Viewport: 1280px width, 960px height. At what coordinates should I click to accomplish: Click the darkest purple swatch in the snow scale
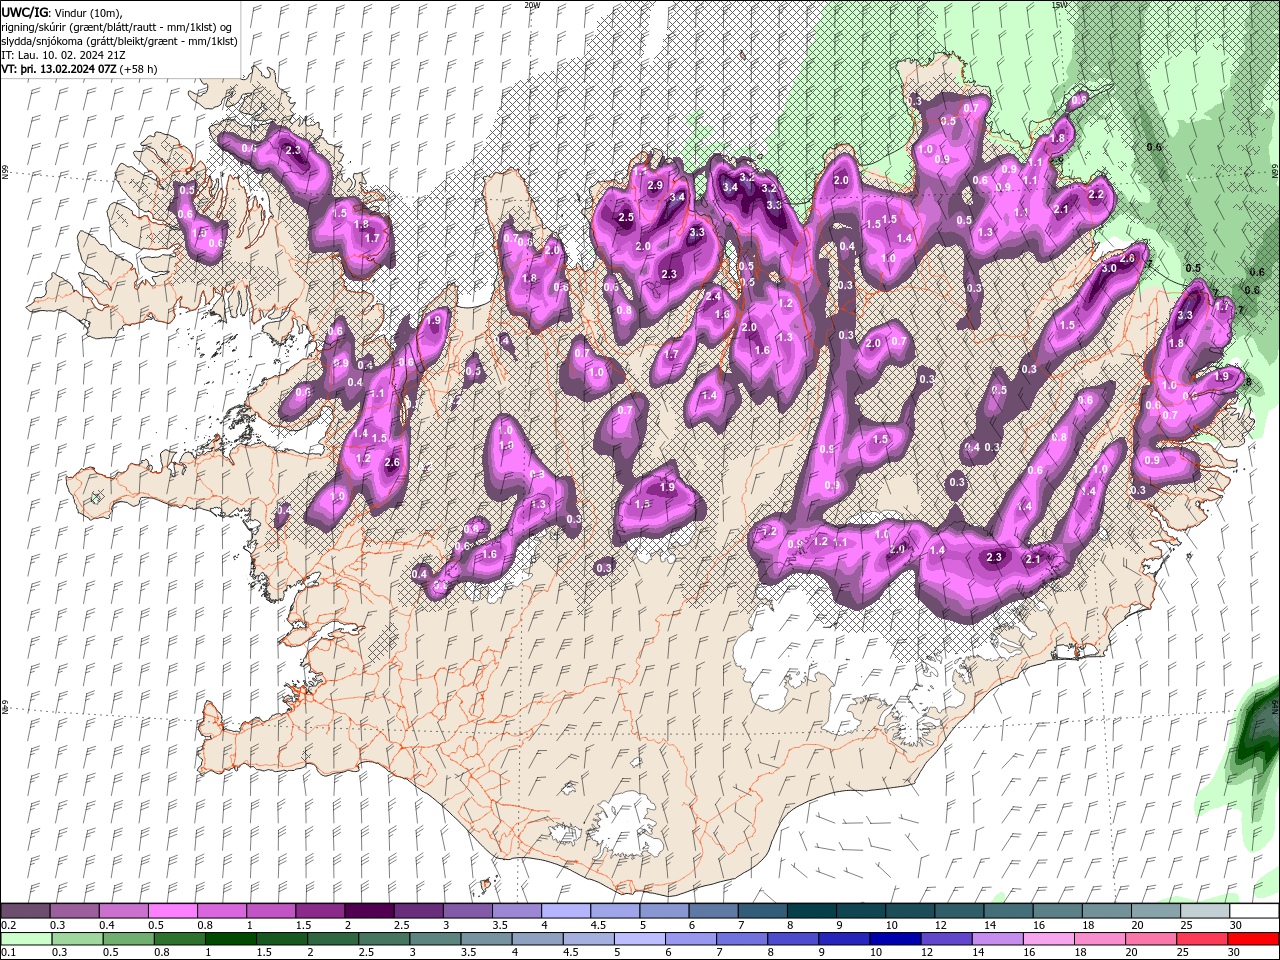369,911
